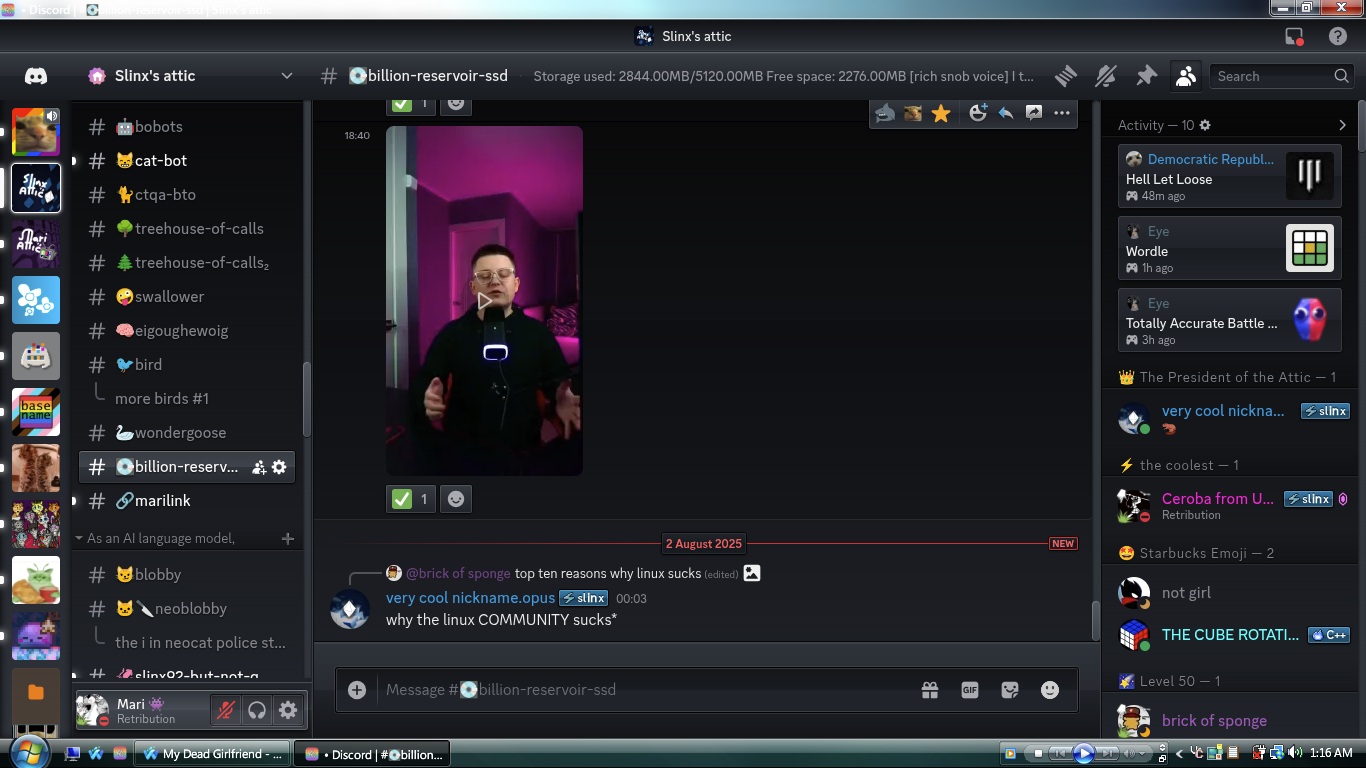The height and width of the screenshot is (768, 1366).
Task: Click the reply arrow on hovered message
Action: pos(1006,113)
